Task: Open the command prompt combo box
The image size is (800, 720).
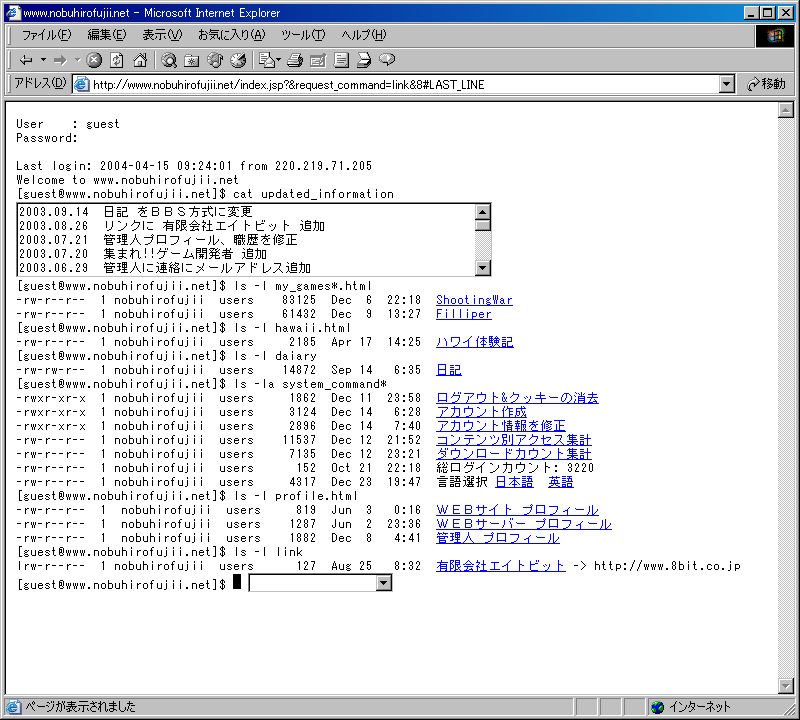Action: pos(320,583)
